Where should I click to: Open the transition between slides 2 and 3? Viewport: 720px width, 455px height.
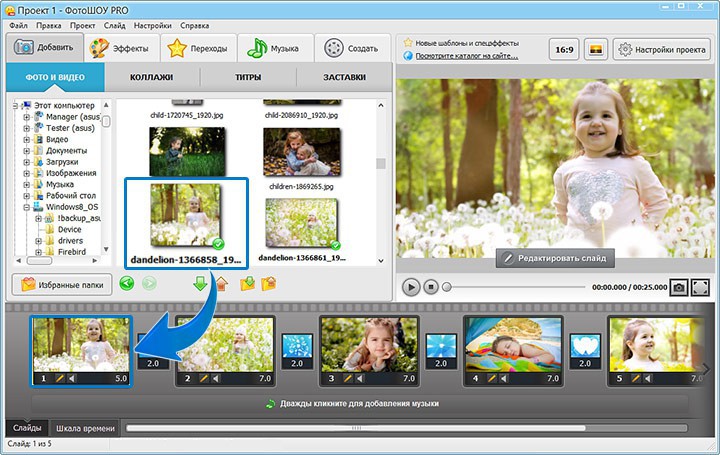point(297,351)
